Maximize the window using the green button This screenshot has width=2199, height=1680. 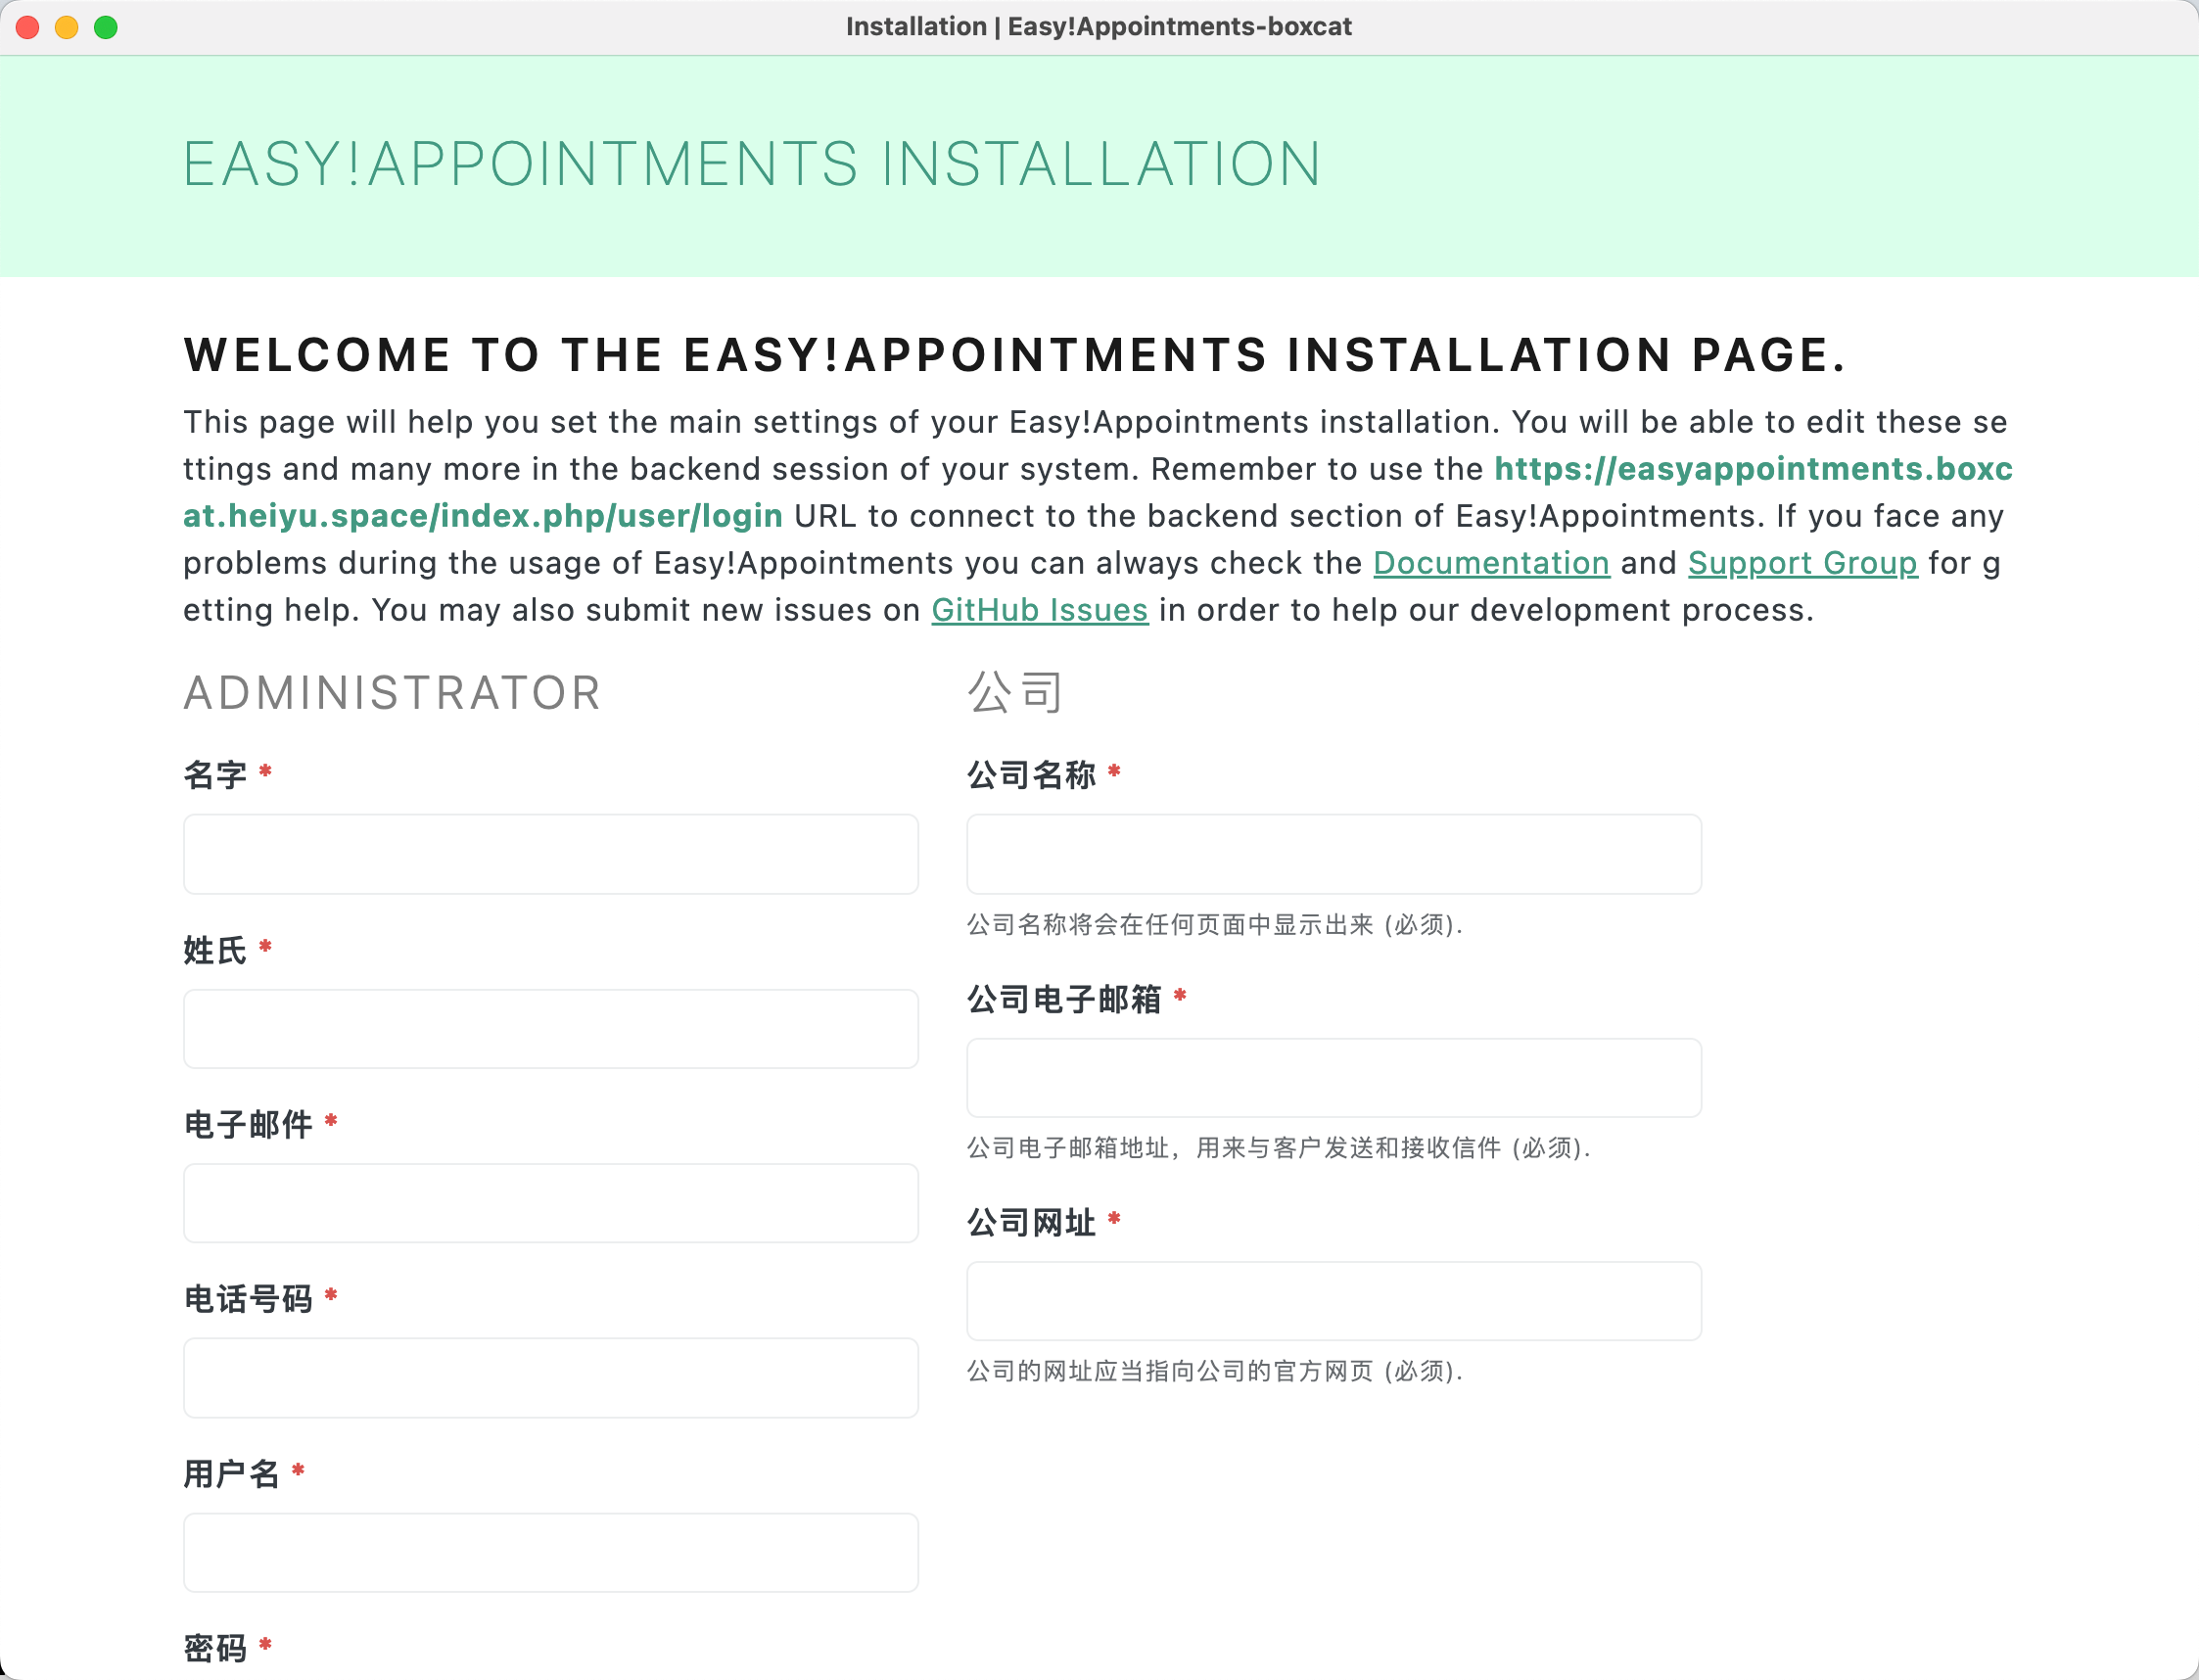click(x=106, y=27)
